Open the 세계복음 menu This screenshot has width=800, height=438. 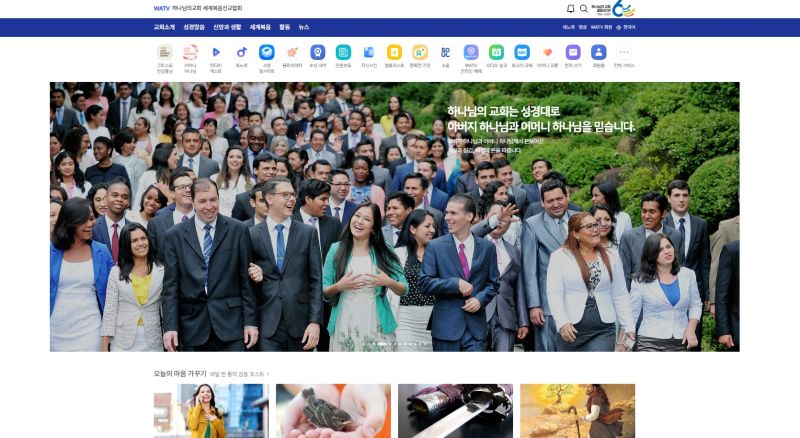(x=260, y=27)
